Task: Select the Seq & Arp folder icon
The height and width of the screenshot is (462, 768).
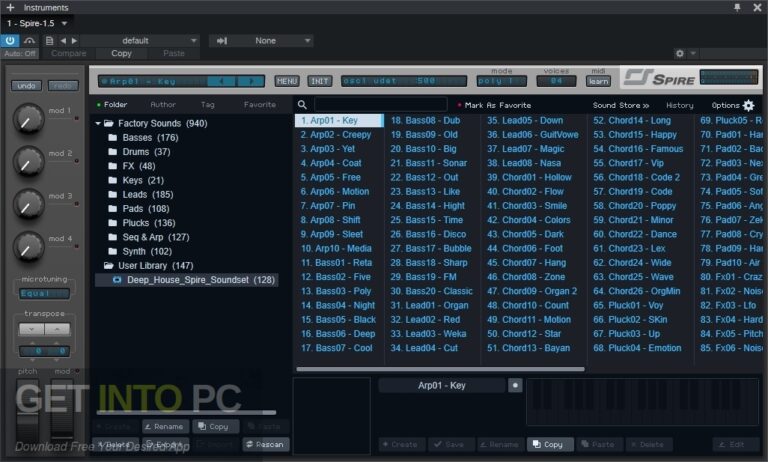Action: pos(112,237)
